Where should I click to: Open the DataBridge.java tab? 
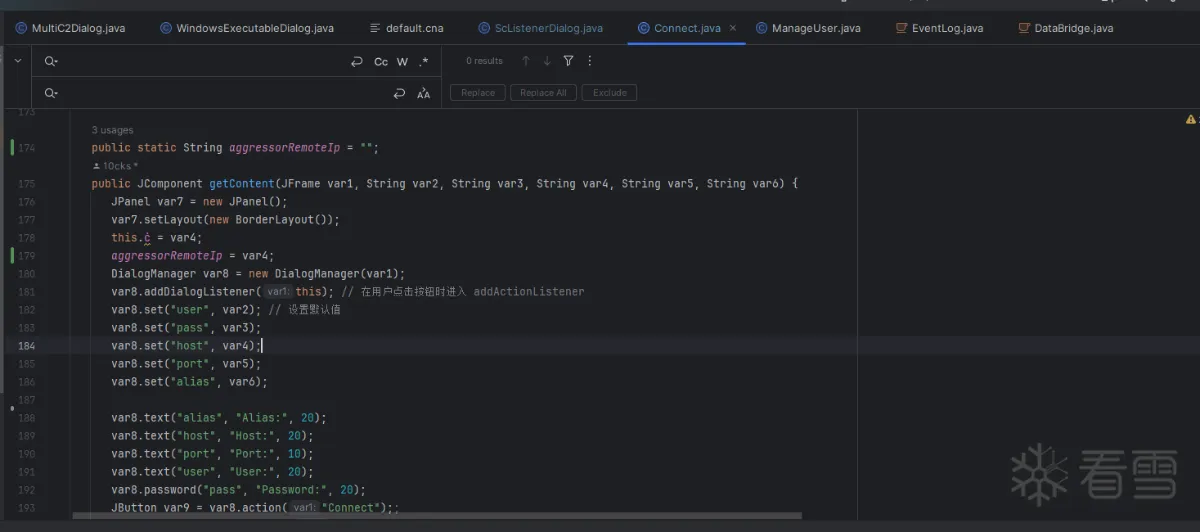pyautogui.click(x=1065, y=28)
